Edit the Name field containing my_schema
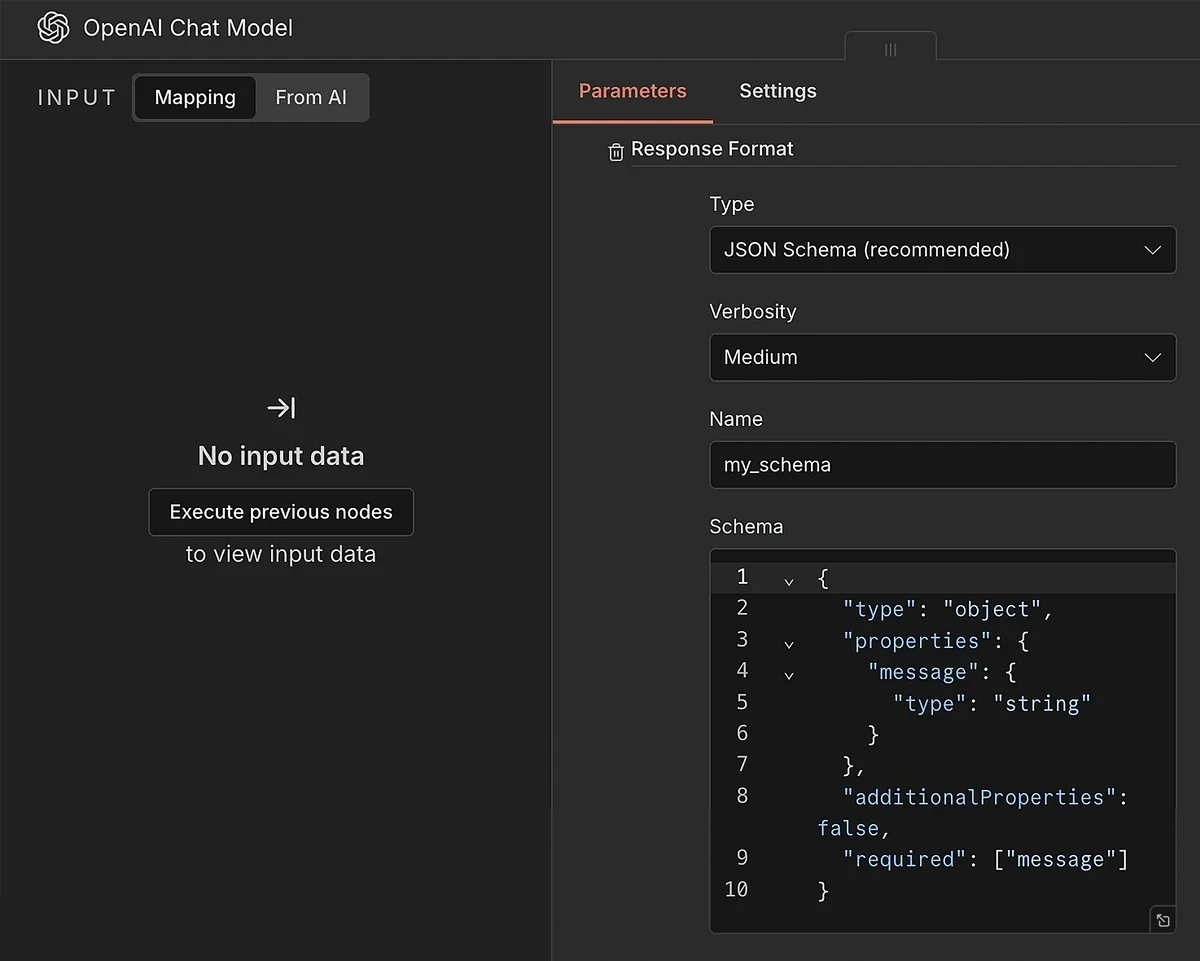The image size is (1200, 961). [942, 464]
